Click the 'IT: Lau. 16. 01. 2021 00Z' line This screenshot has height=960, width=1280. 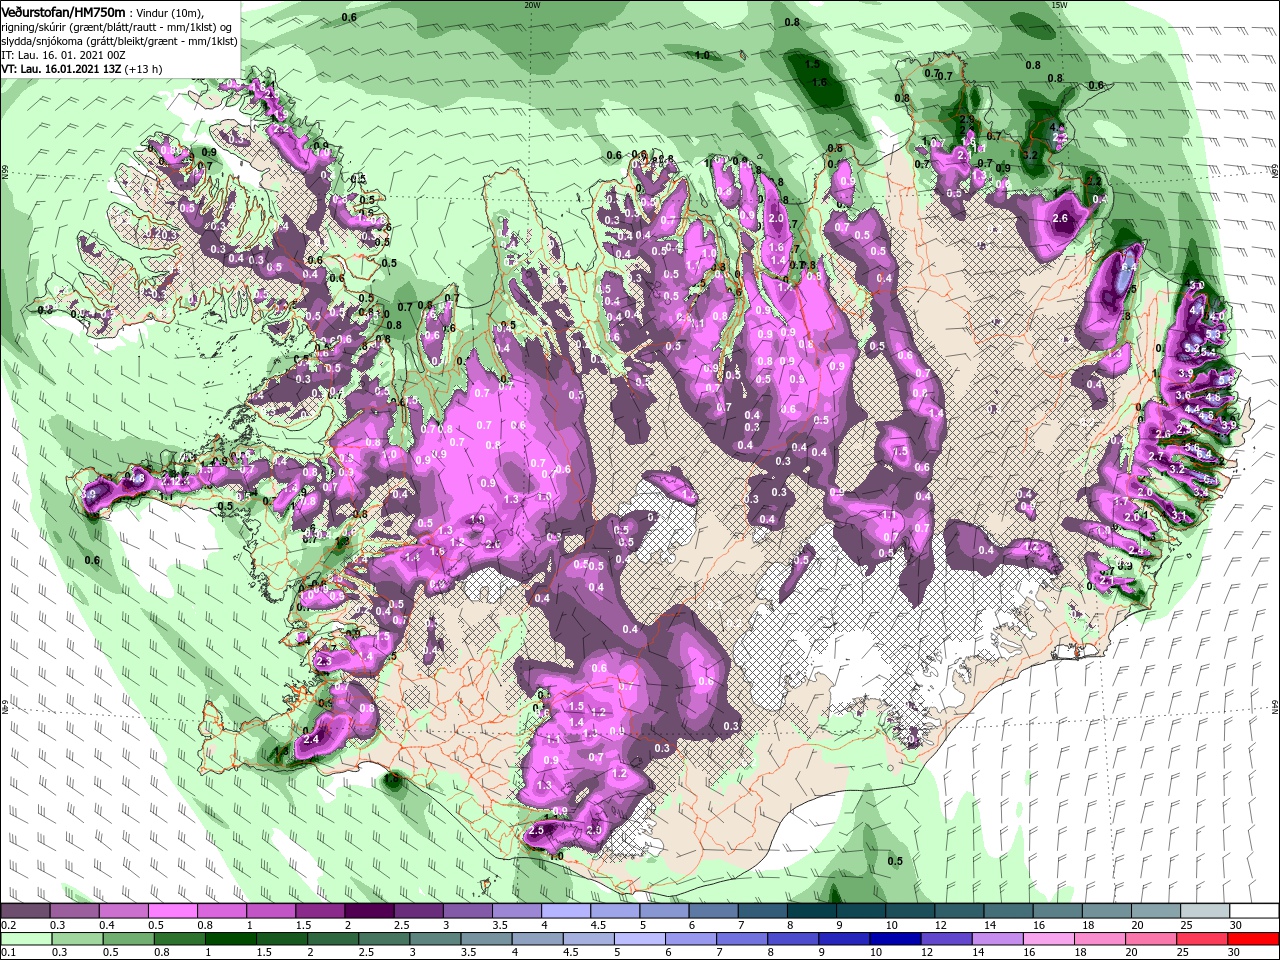coord(64,55)
